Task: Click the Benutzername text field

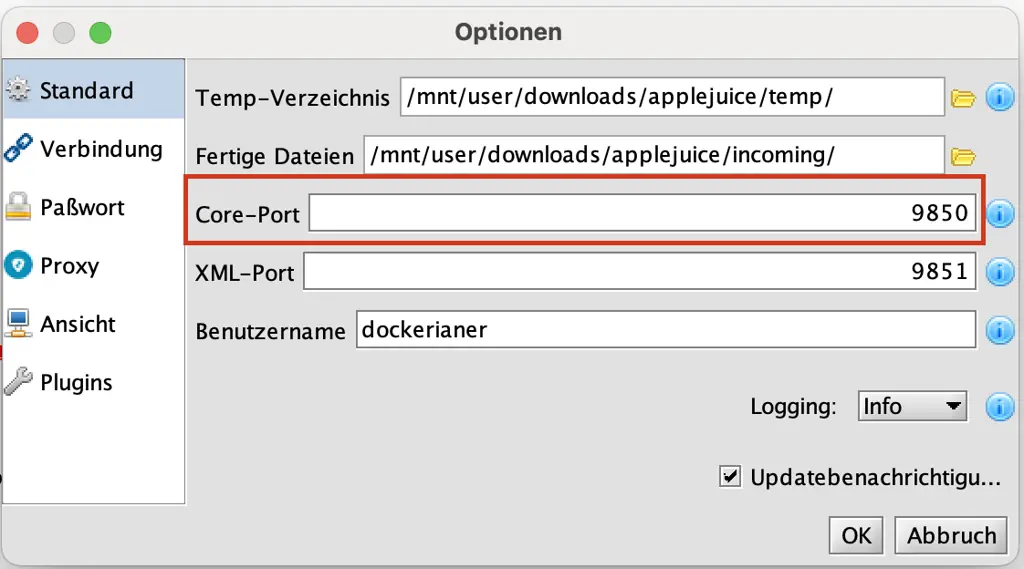Action: click(665, 330)
